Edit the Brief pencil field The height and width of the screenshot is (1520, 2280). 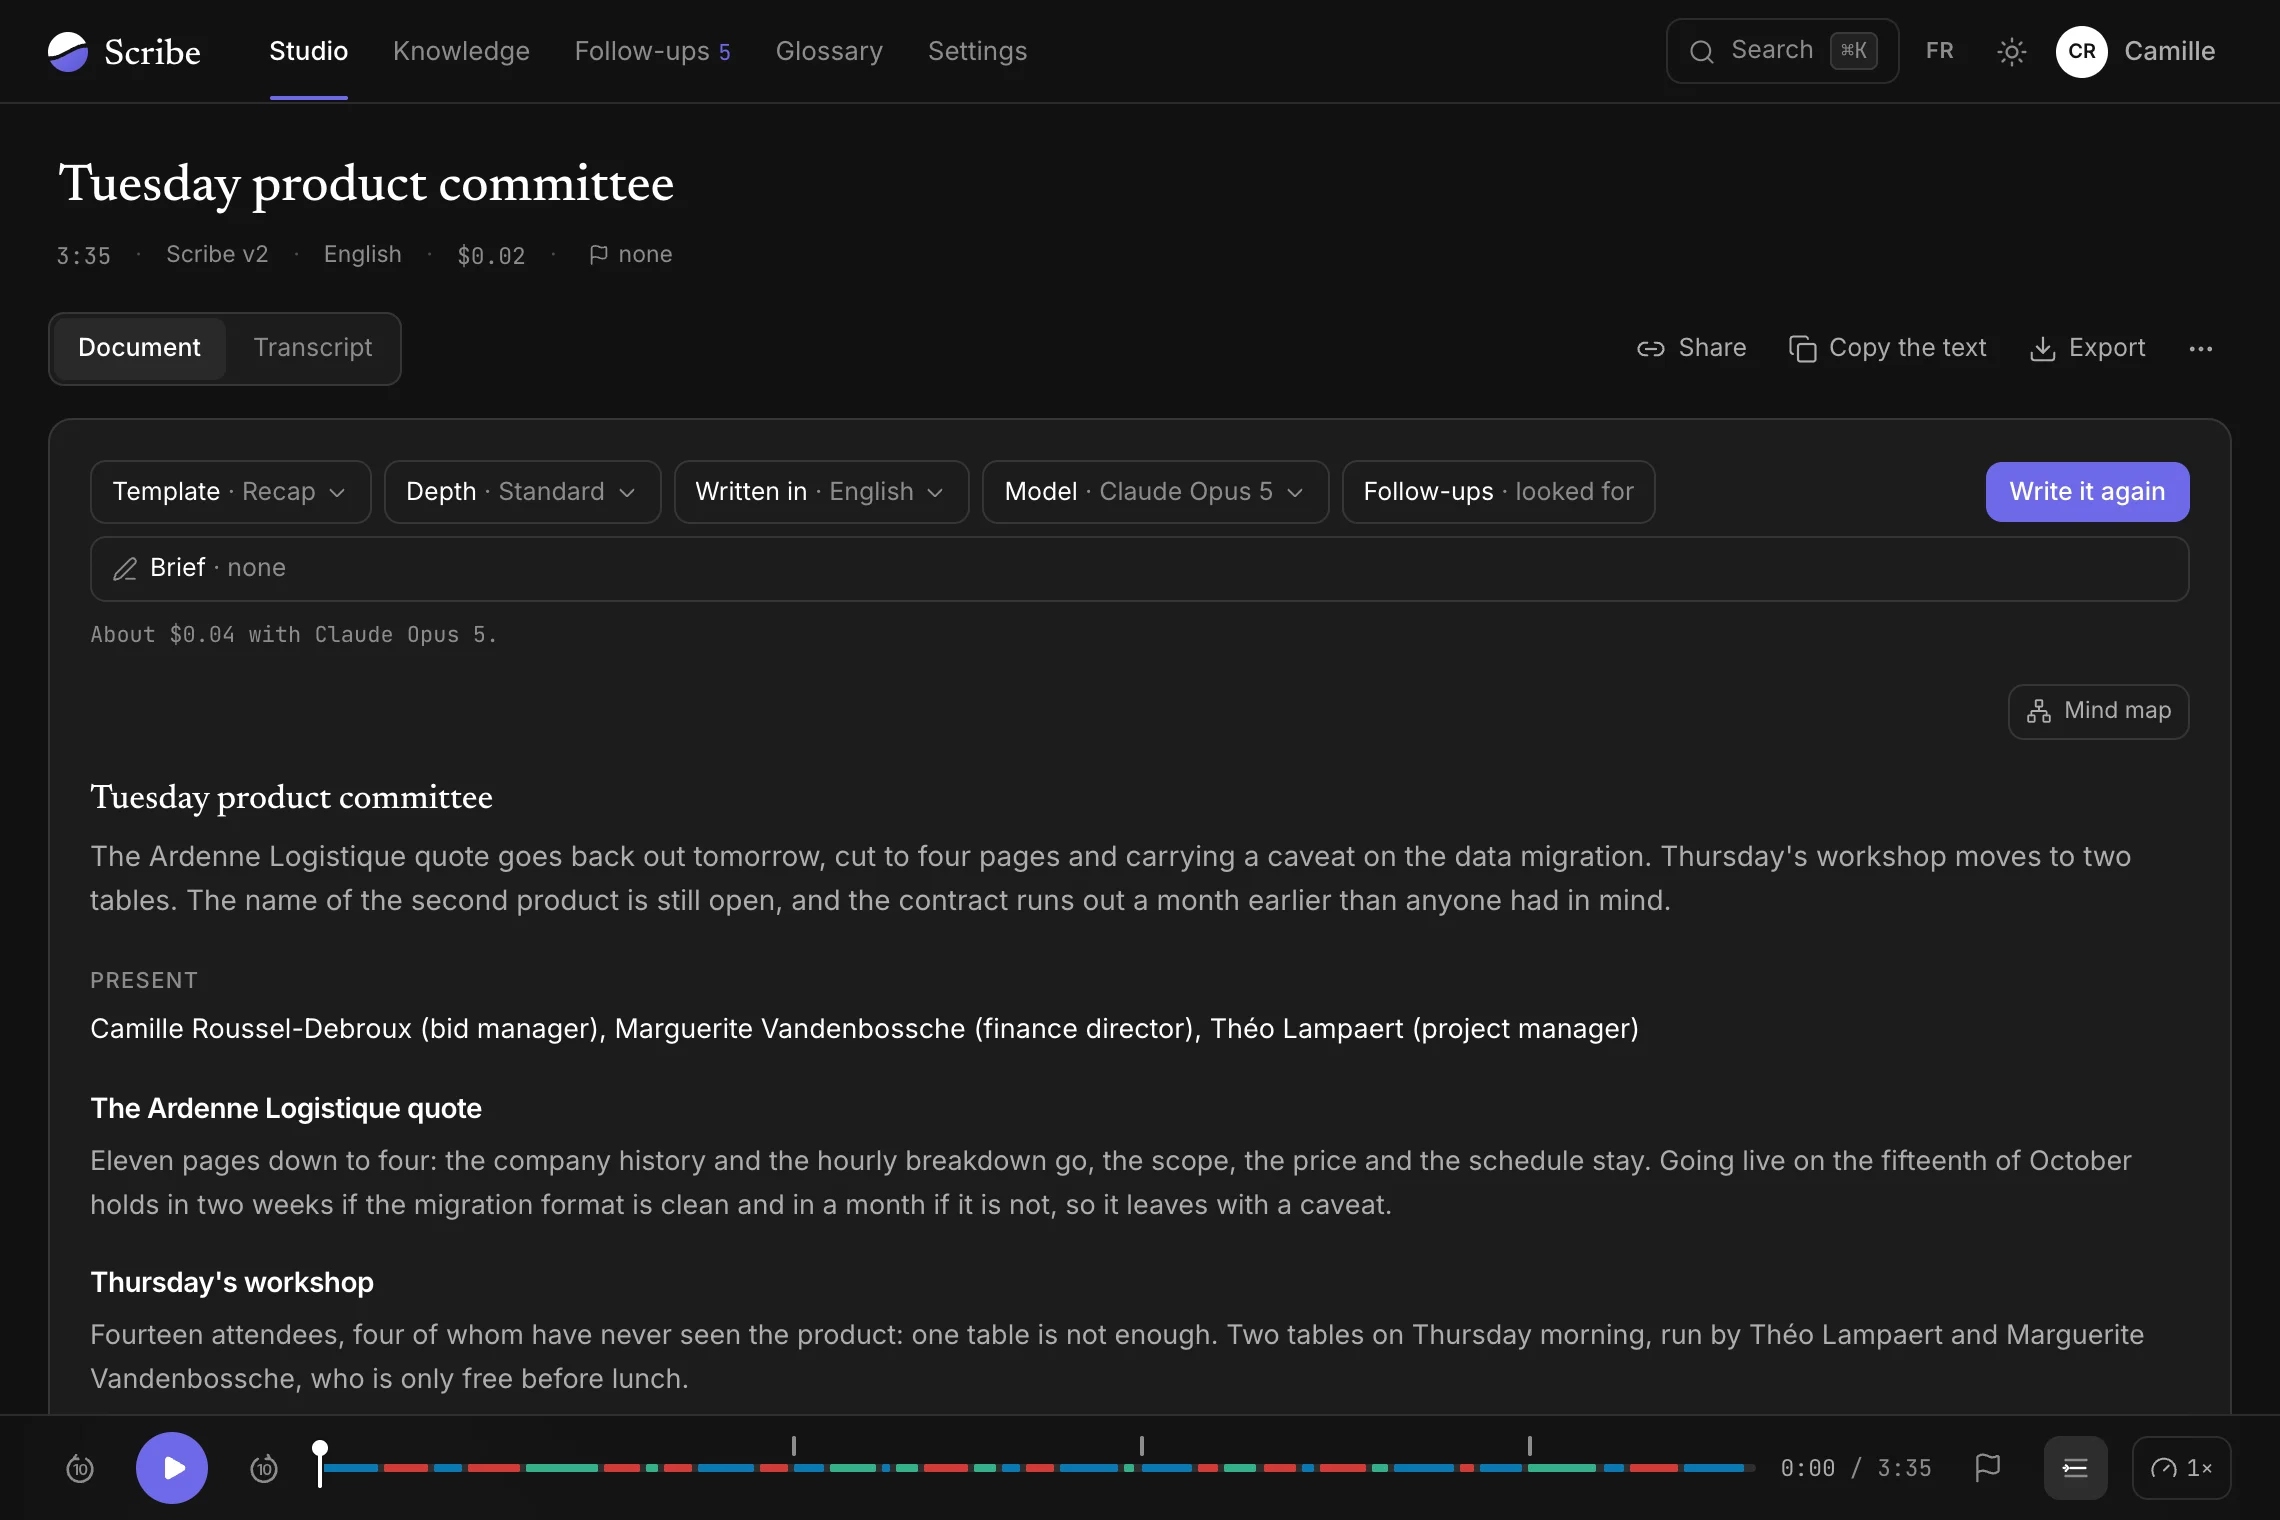tap(1139, 569)
